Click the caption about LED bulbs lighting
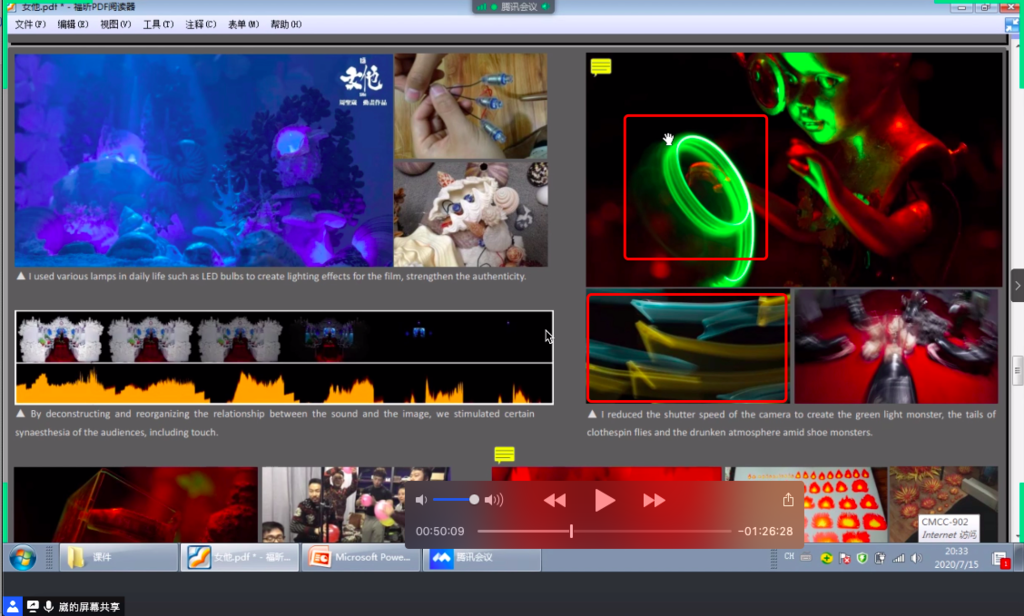The height and width of the screenshot is (616, 1024). (x=271, y=276)
